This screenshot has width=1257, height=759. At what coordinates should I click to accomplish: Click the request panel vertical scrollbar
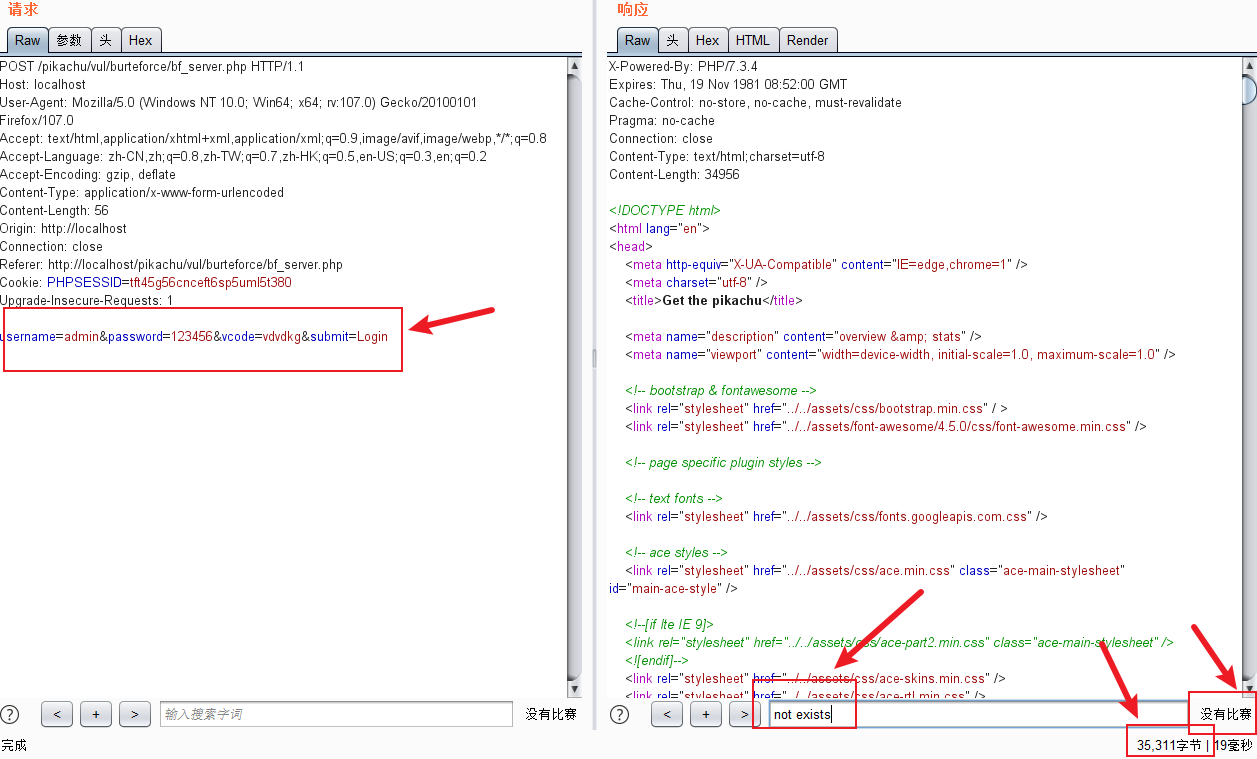pyautogui.click(x=574, y=377)
